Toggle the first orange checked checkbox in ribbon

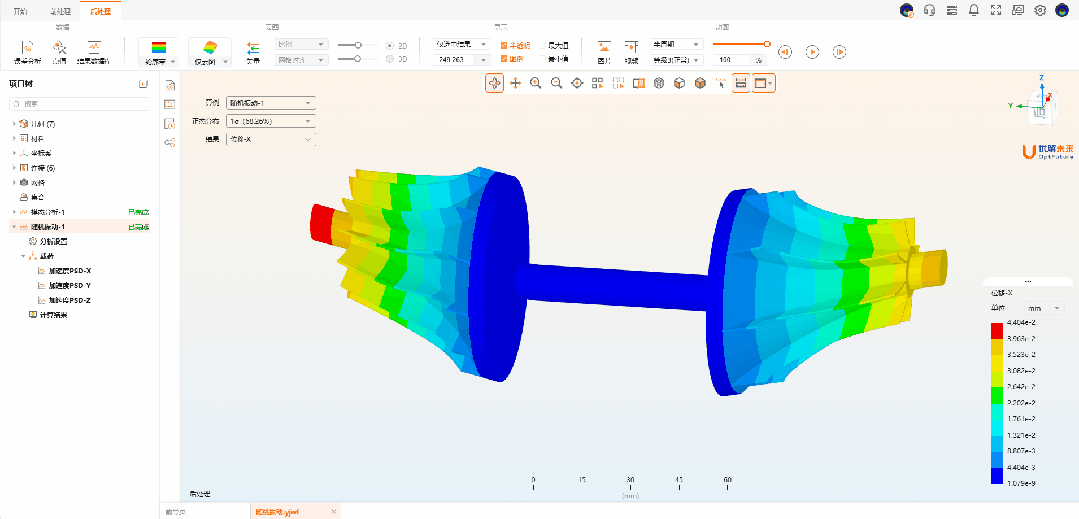tap(504, 45)
